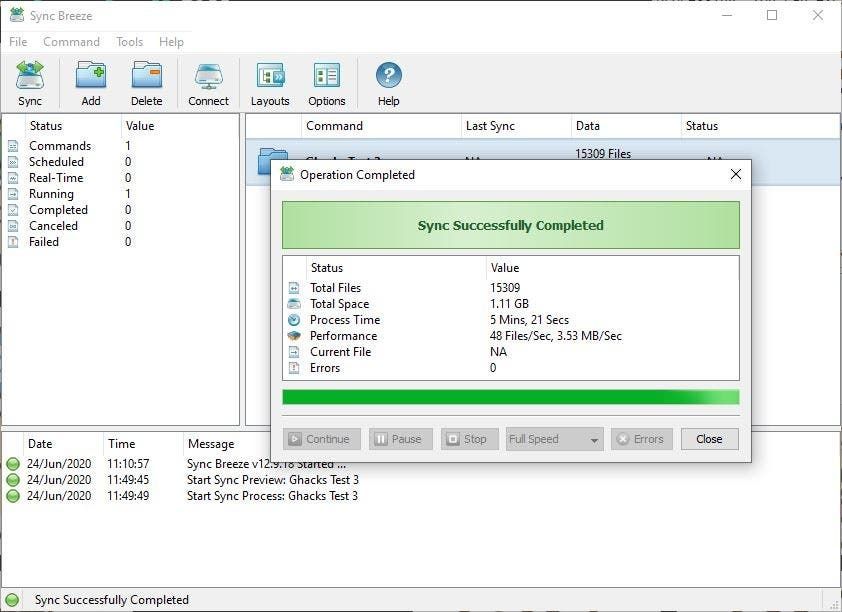Click the Close button in dialog
The width and height of the screenshot is (842, 612).
[709, 439]
